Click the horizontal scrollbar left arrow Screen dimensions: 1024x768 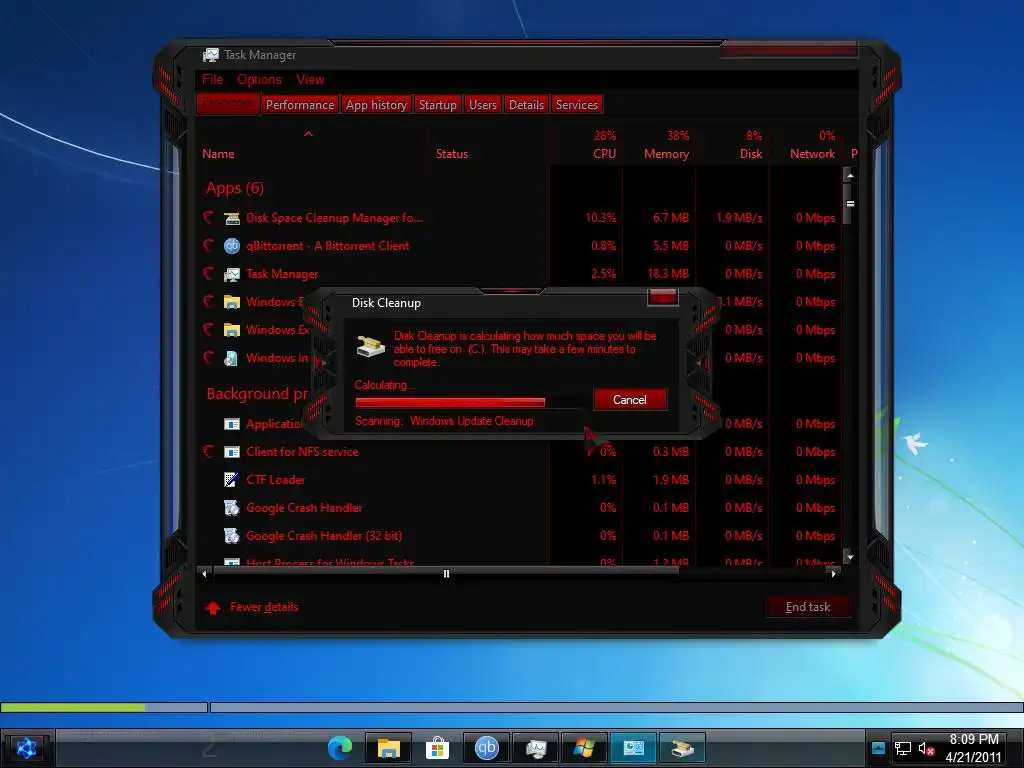(x=204, y=573)
